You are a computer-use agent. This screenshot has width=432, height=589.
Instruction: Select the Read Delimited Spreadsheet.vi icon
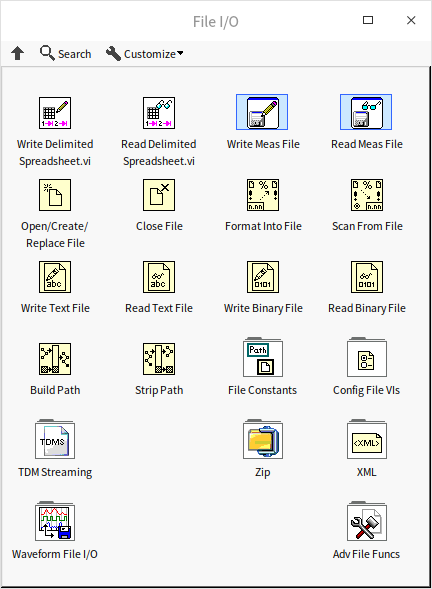(x=159, y=113)
